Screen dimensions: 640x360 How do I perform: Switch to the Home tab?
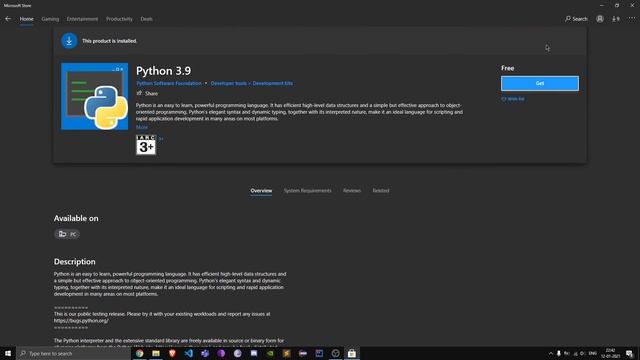(x=27, y=19)
